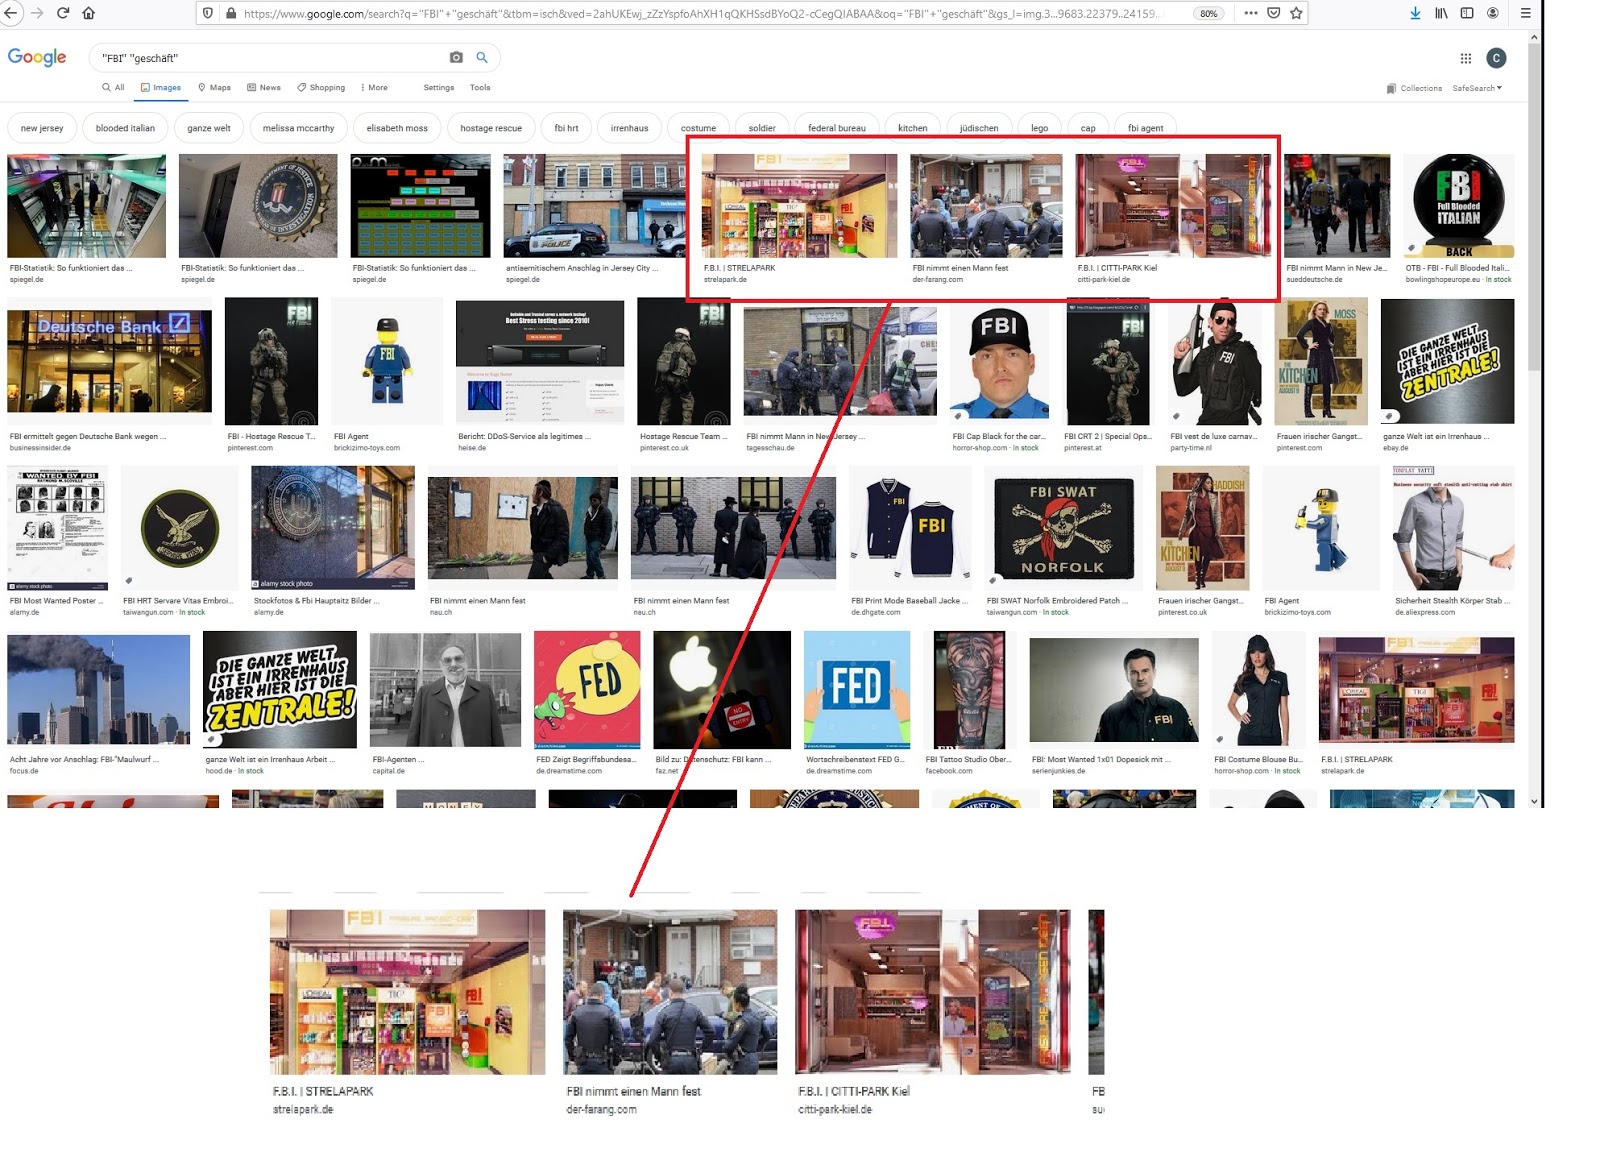Filter by the 'elisabeth moss' chip
Screen dimensions: 1600x1165
(x=397, y=128)
